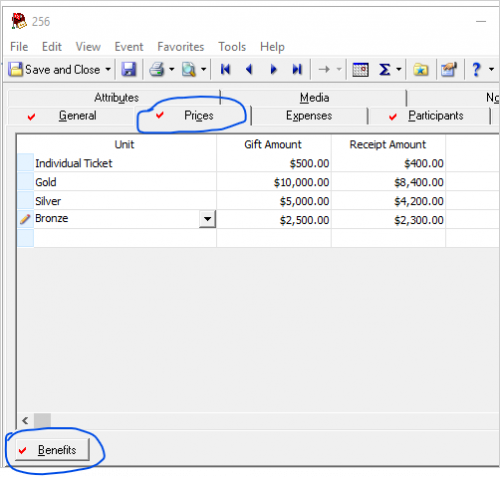Screen dimensions: 500x477
Task: Click the Favorites folder star icon
Action: (421, 70)
